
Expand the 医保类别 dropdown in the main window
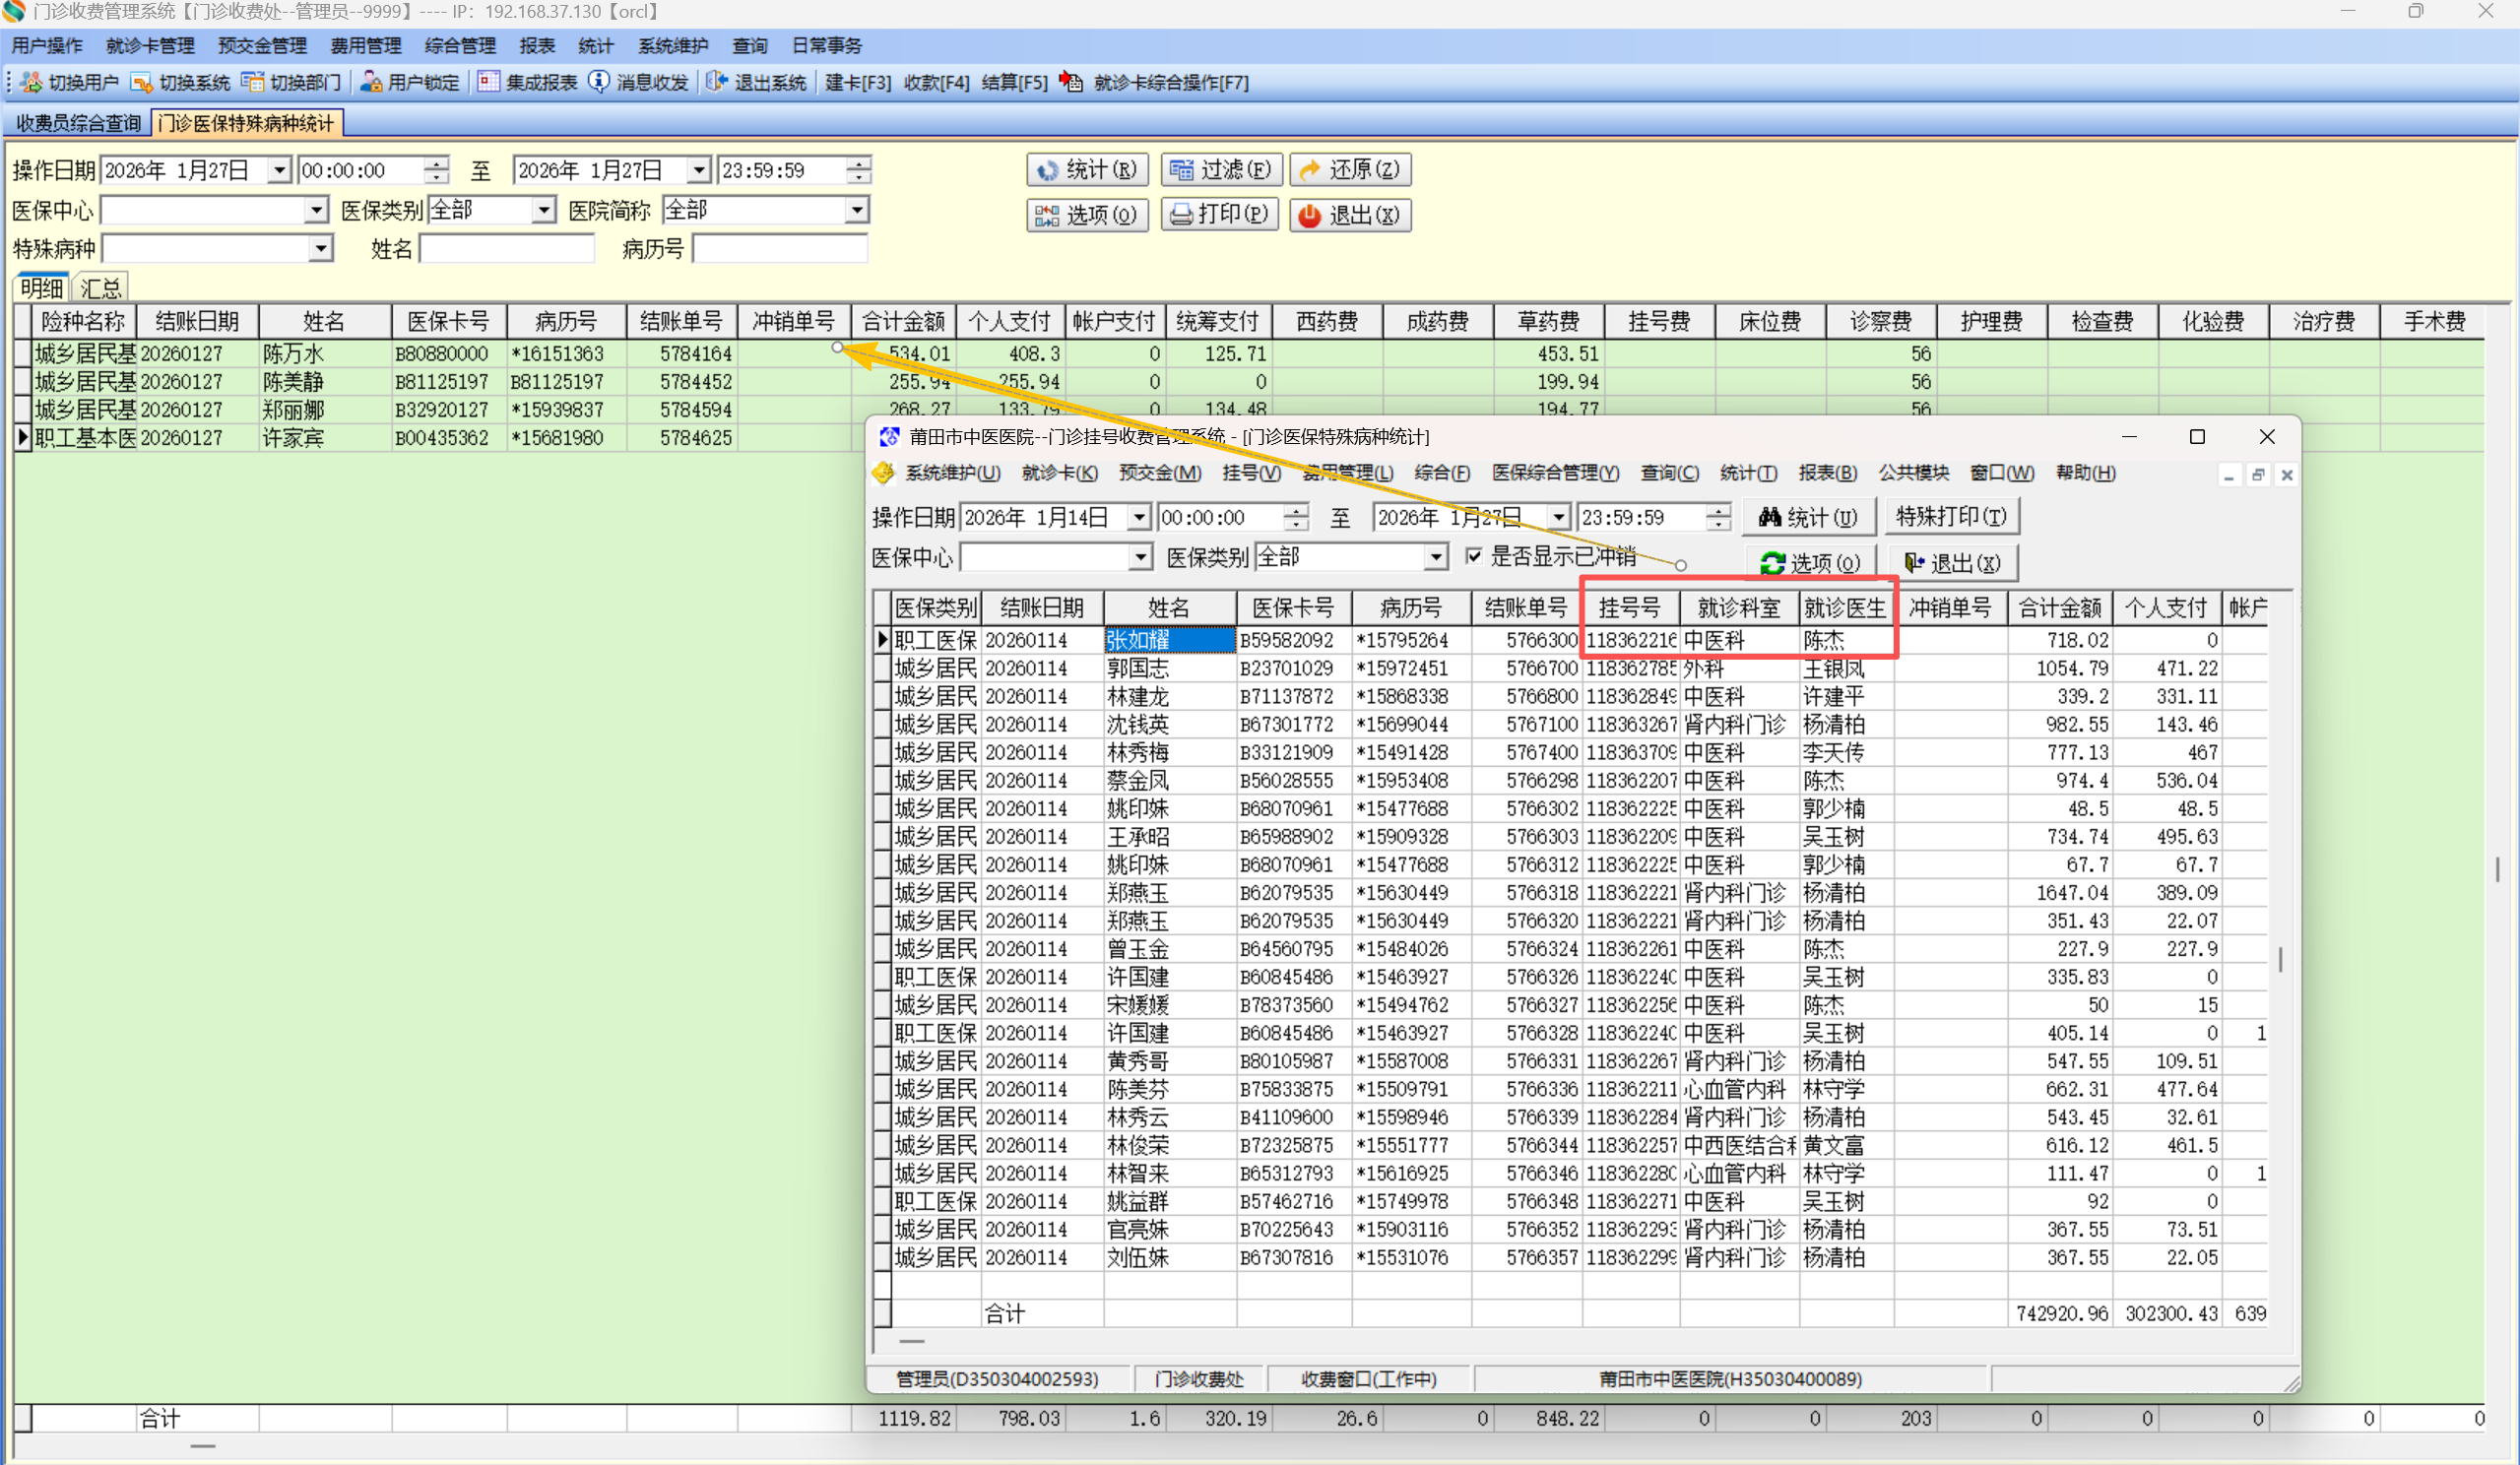(x=543, y=210)
